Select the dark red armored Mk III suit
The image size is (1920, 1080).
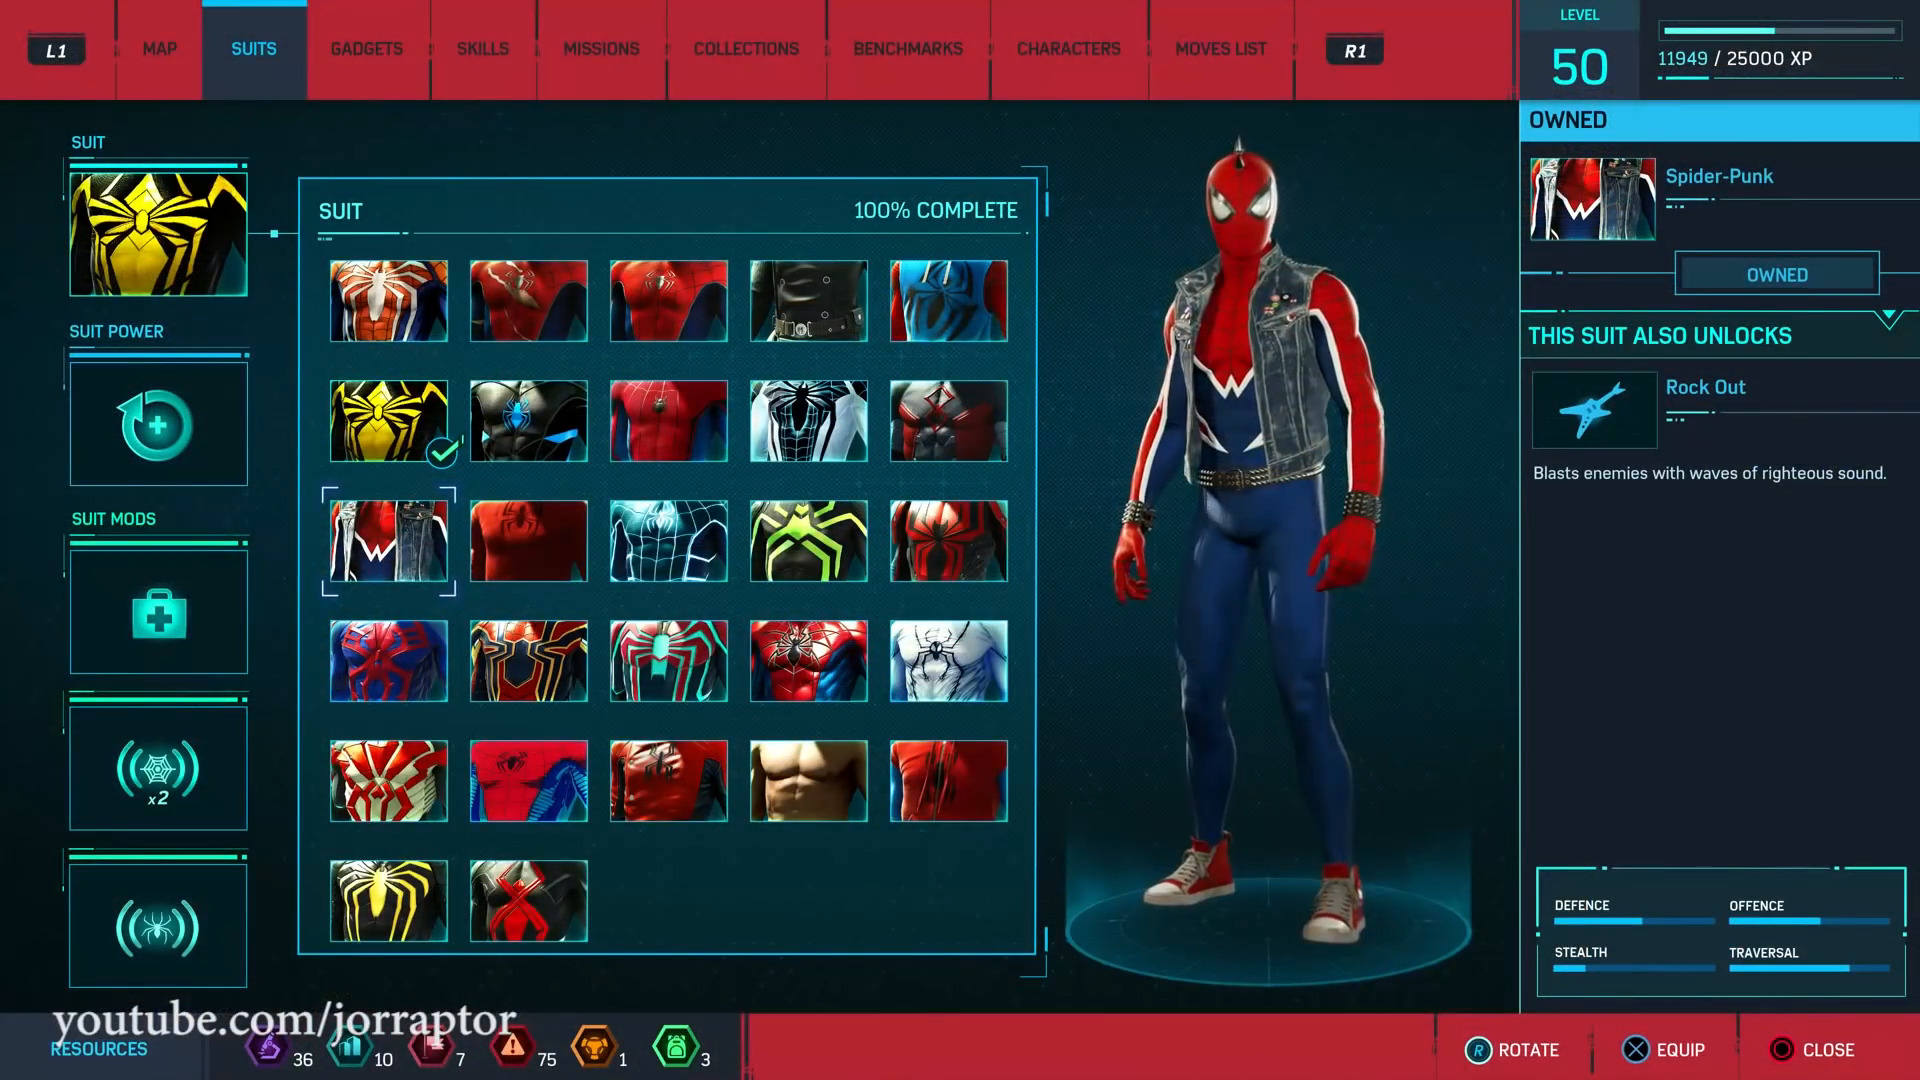[x=949, y=421]
